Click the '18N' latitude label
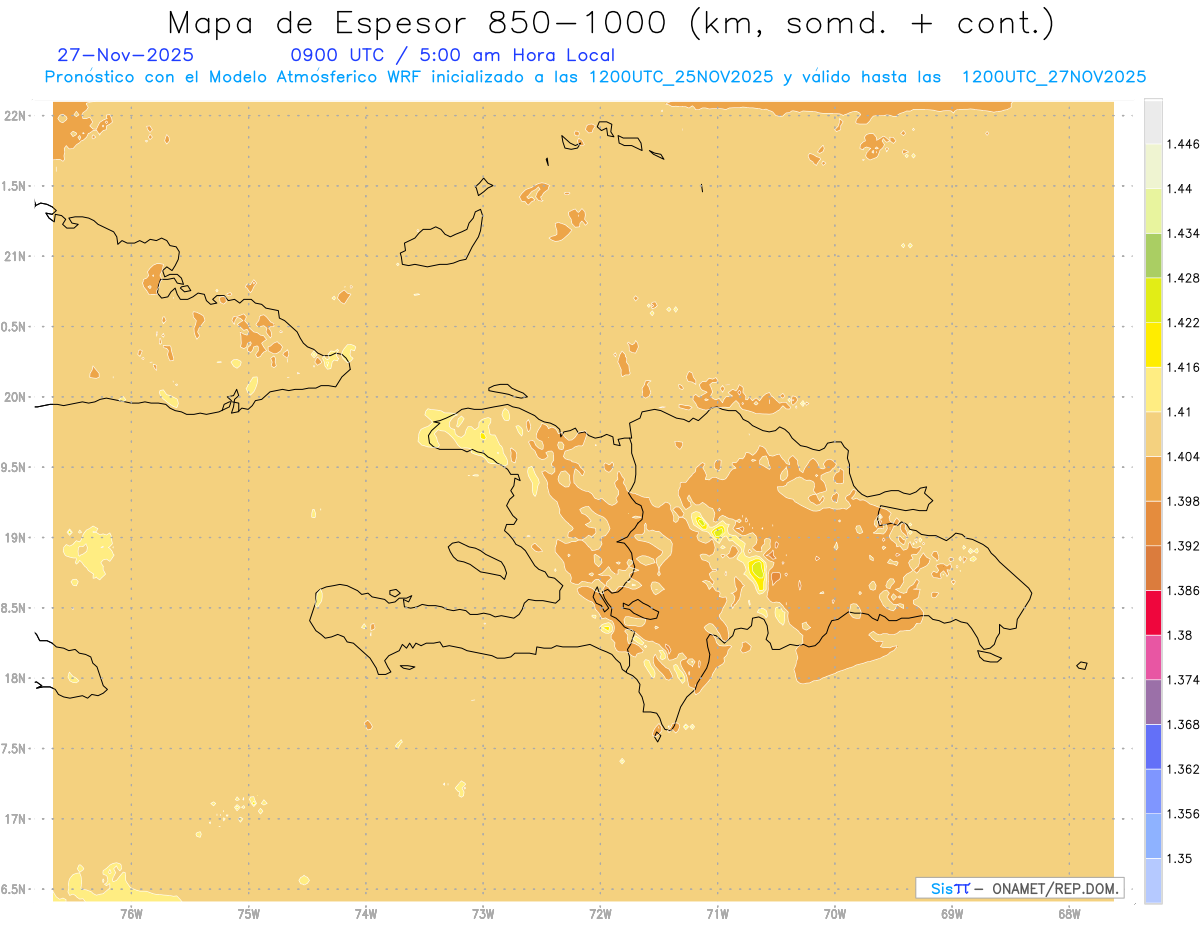This screenshot has height=927, width=1200. (x=17, y=678)
